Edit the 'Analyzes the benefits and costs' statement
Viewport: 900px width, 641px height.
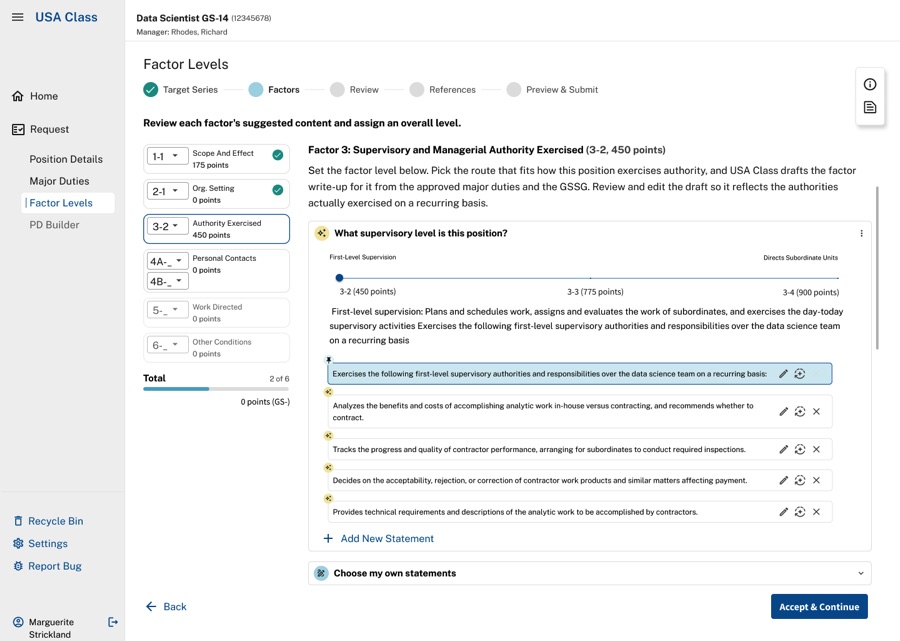coord(783,411)
